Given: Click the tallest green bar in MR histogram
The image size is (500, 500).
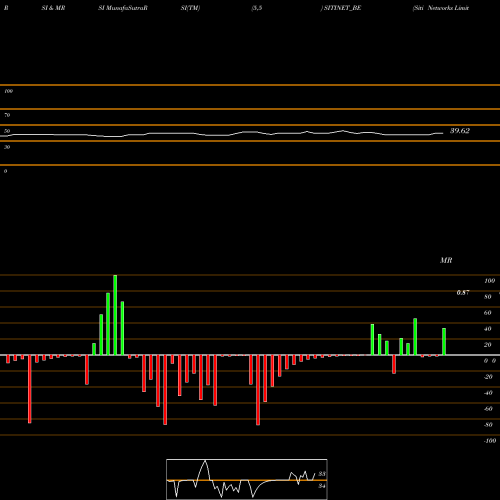Looking at the screenshot, I should click(115, 315).
